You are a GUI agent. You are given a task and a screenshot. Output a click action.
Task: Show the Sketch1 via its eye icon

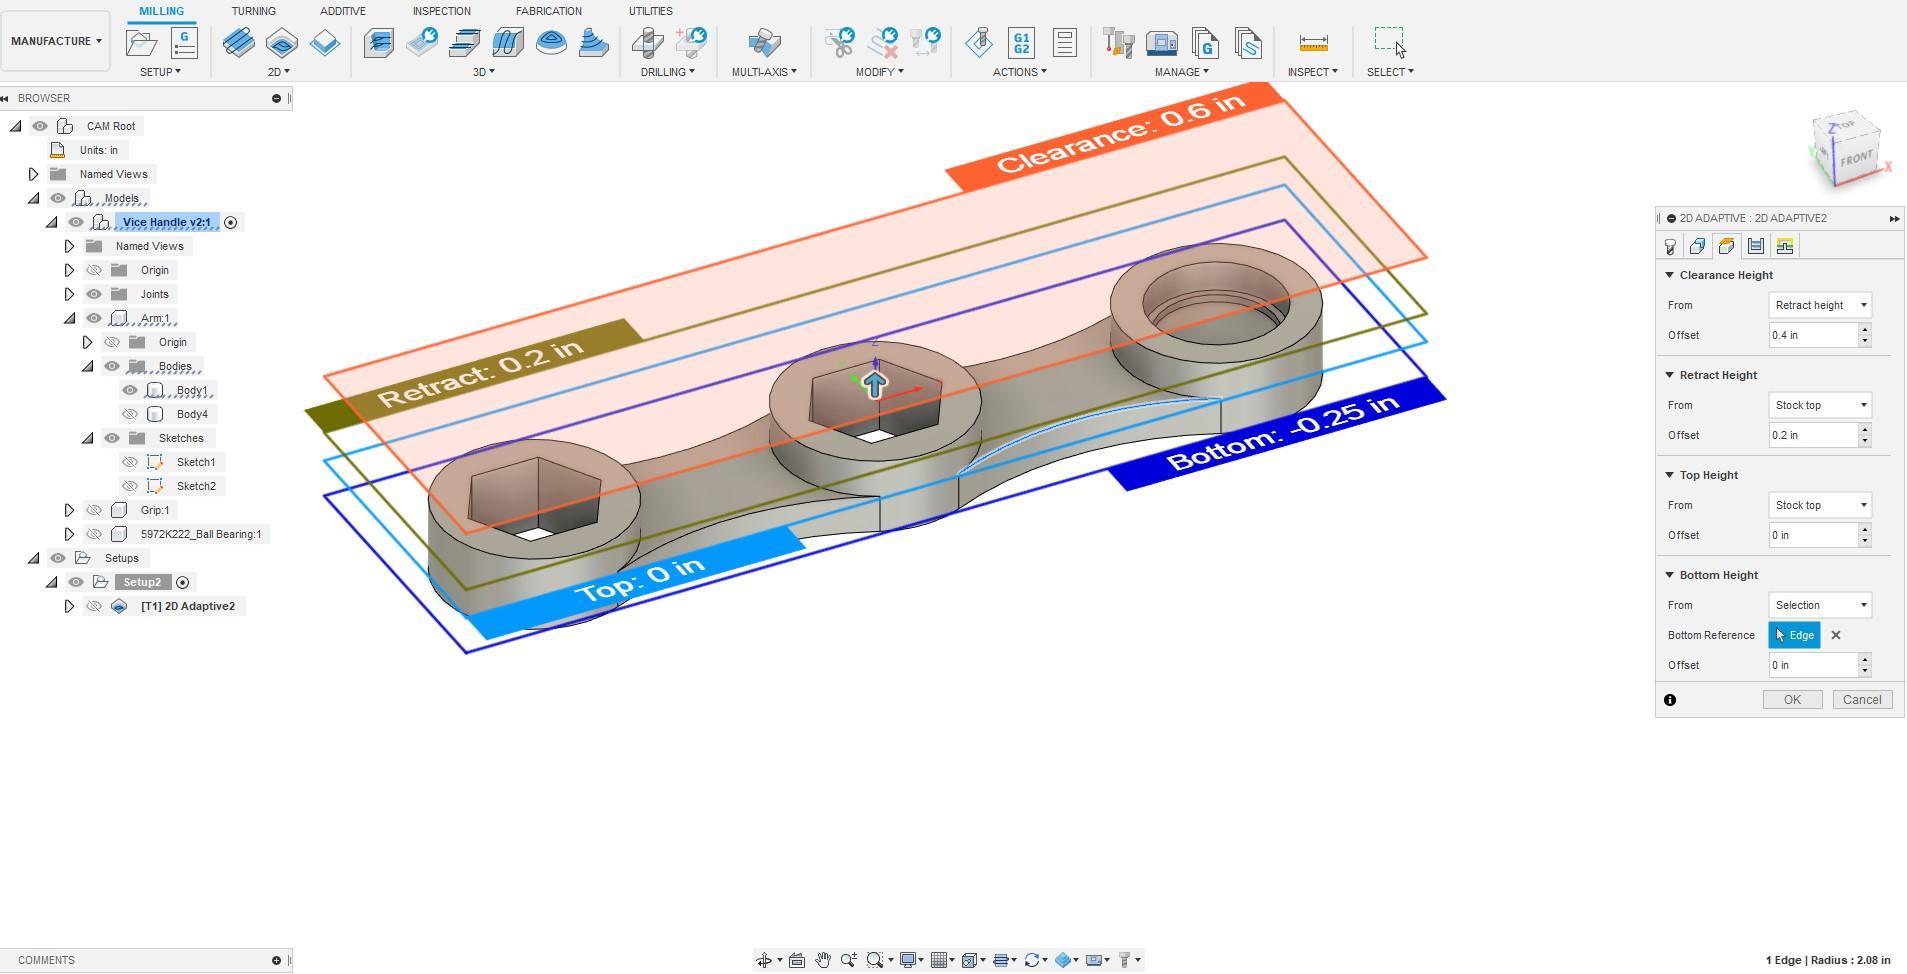[130, 462]
